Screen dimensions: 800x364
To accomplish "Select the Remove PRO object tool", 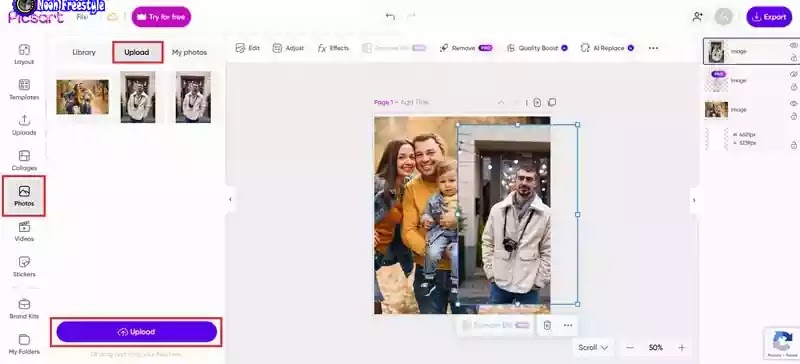I will (466, 48).
